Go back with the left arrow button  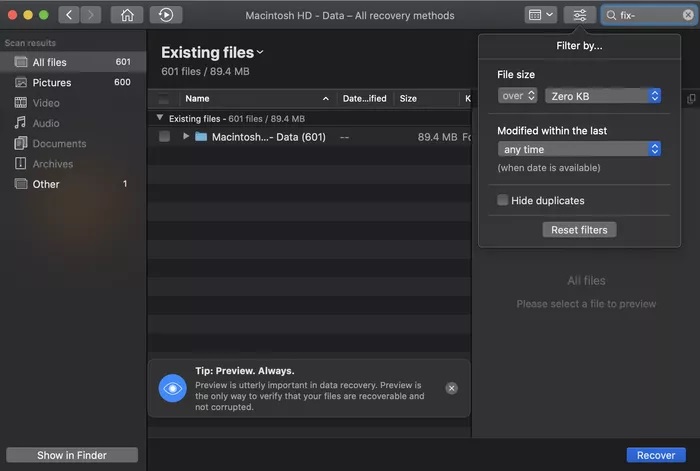[69, 15]
